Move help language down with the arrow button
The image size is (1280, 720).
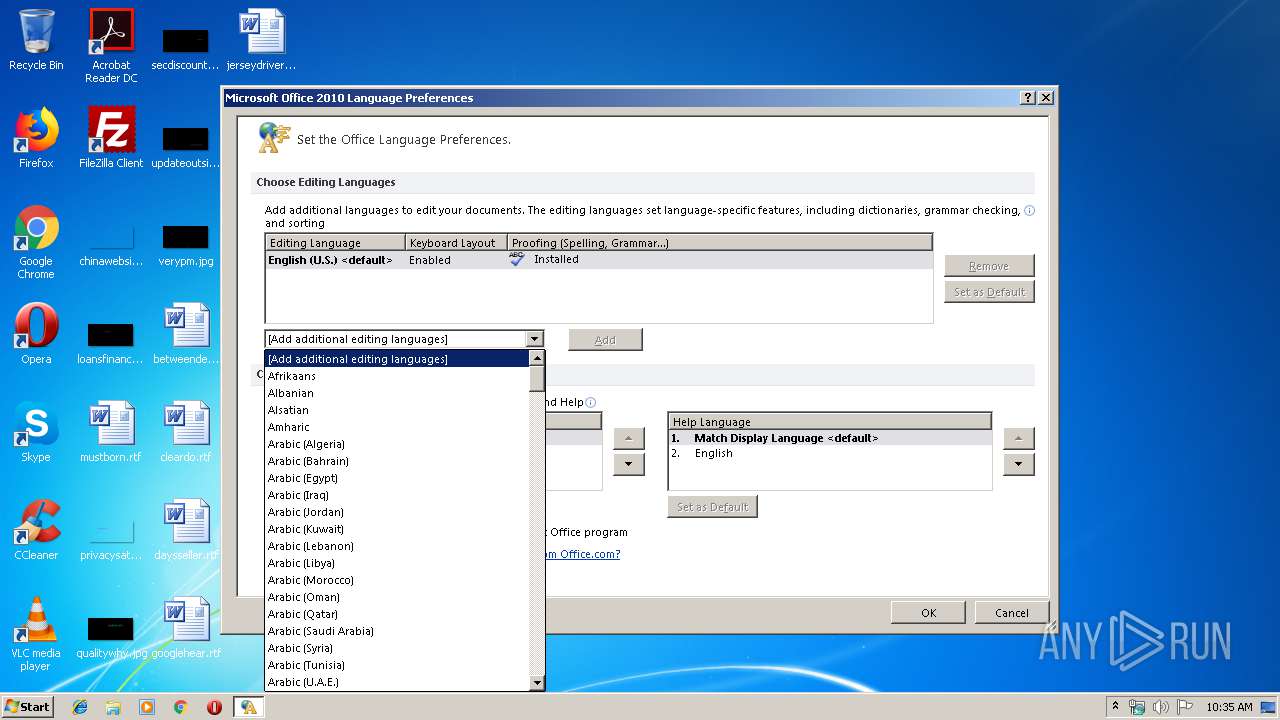[x=1018, y=464]
